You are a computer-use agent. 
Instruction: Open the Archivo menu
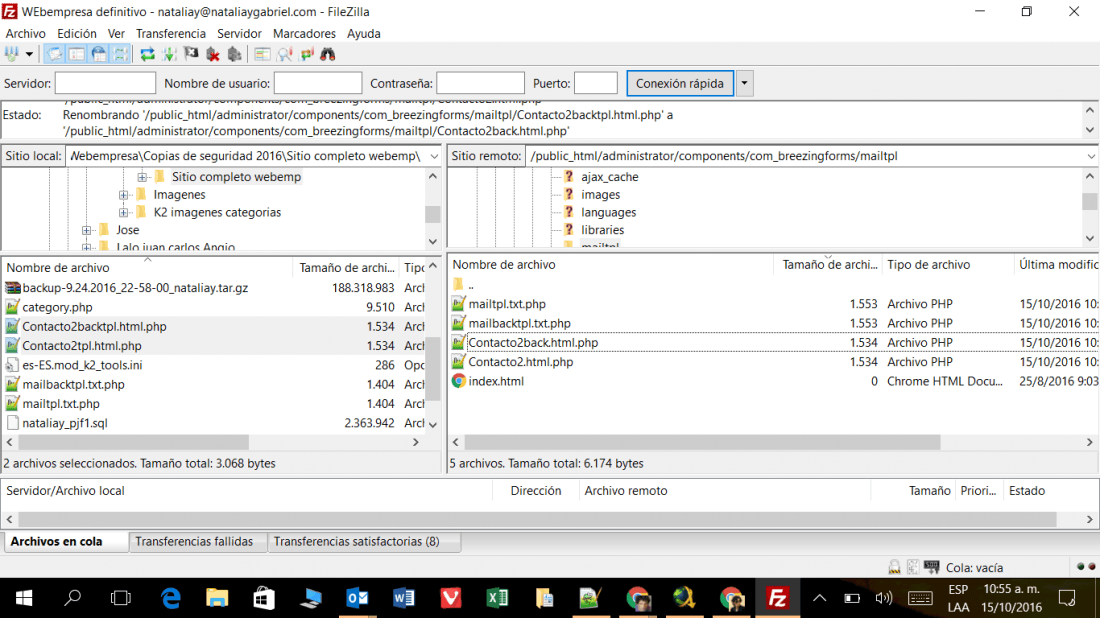(x=25, y=33)
